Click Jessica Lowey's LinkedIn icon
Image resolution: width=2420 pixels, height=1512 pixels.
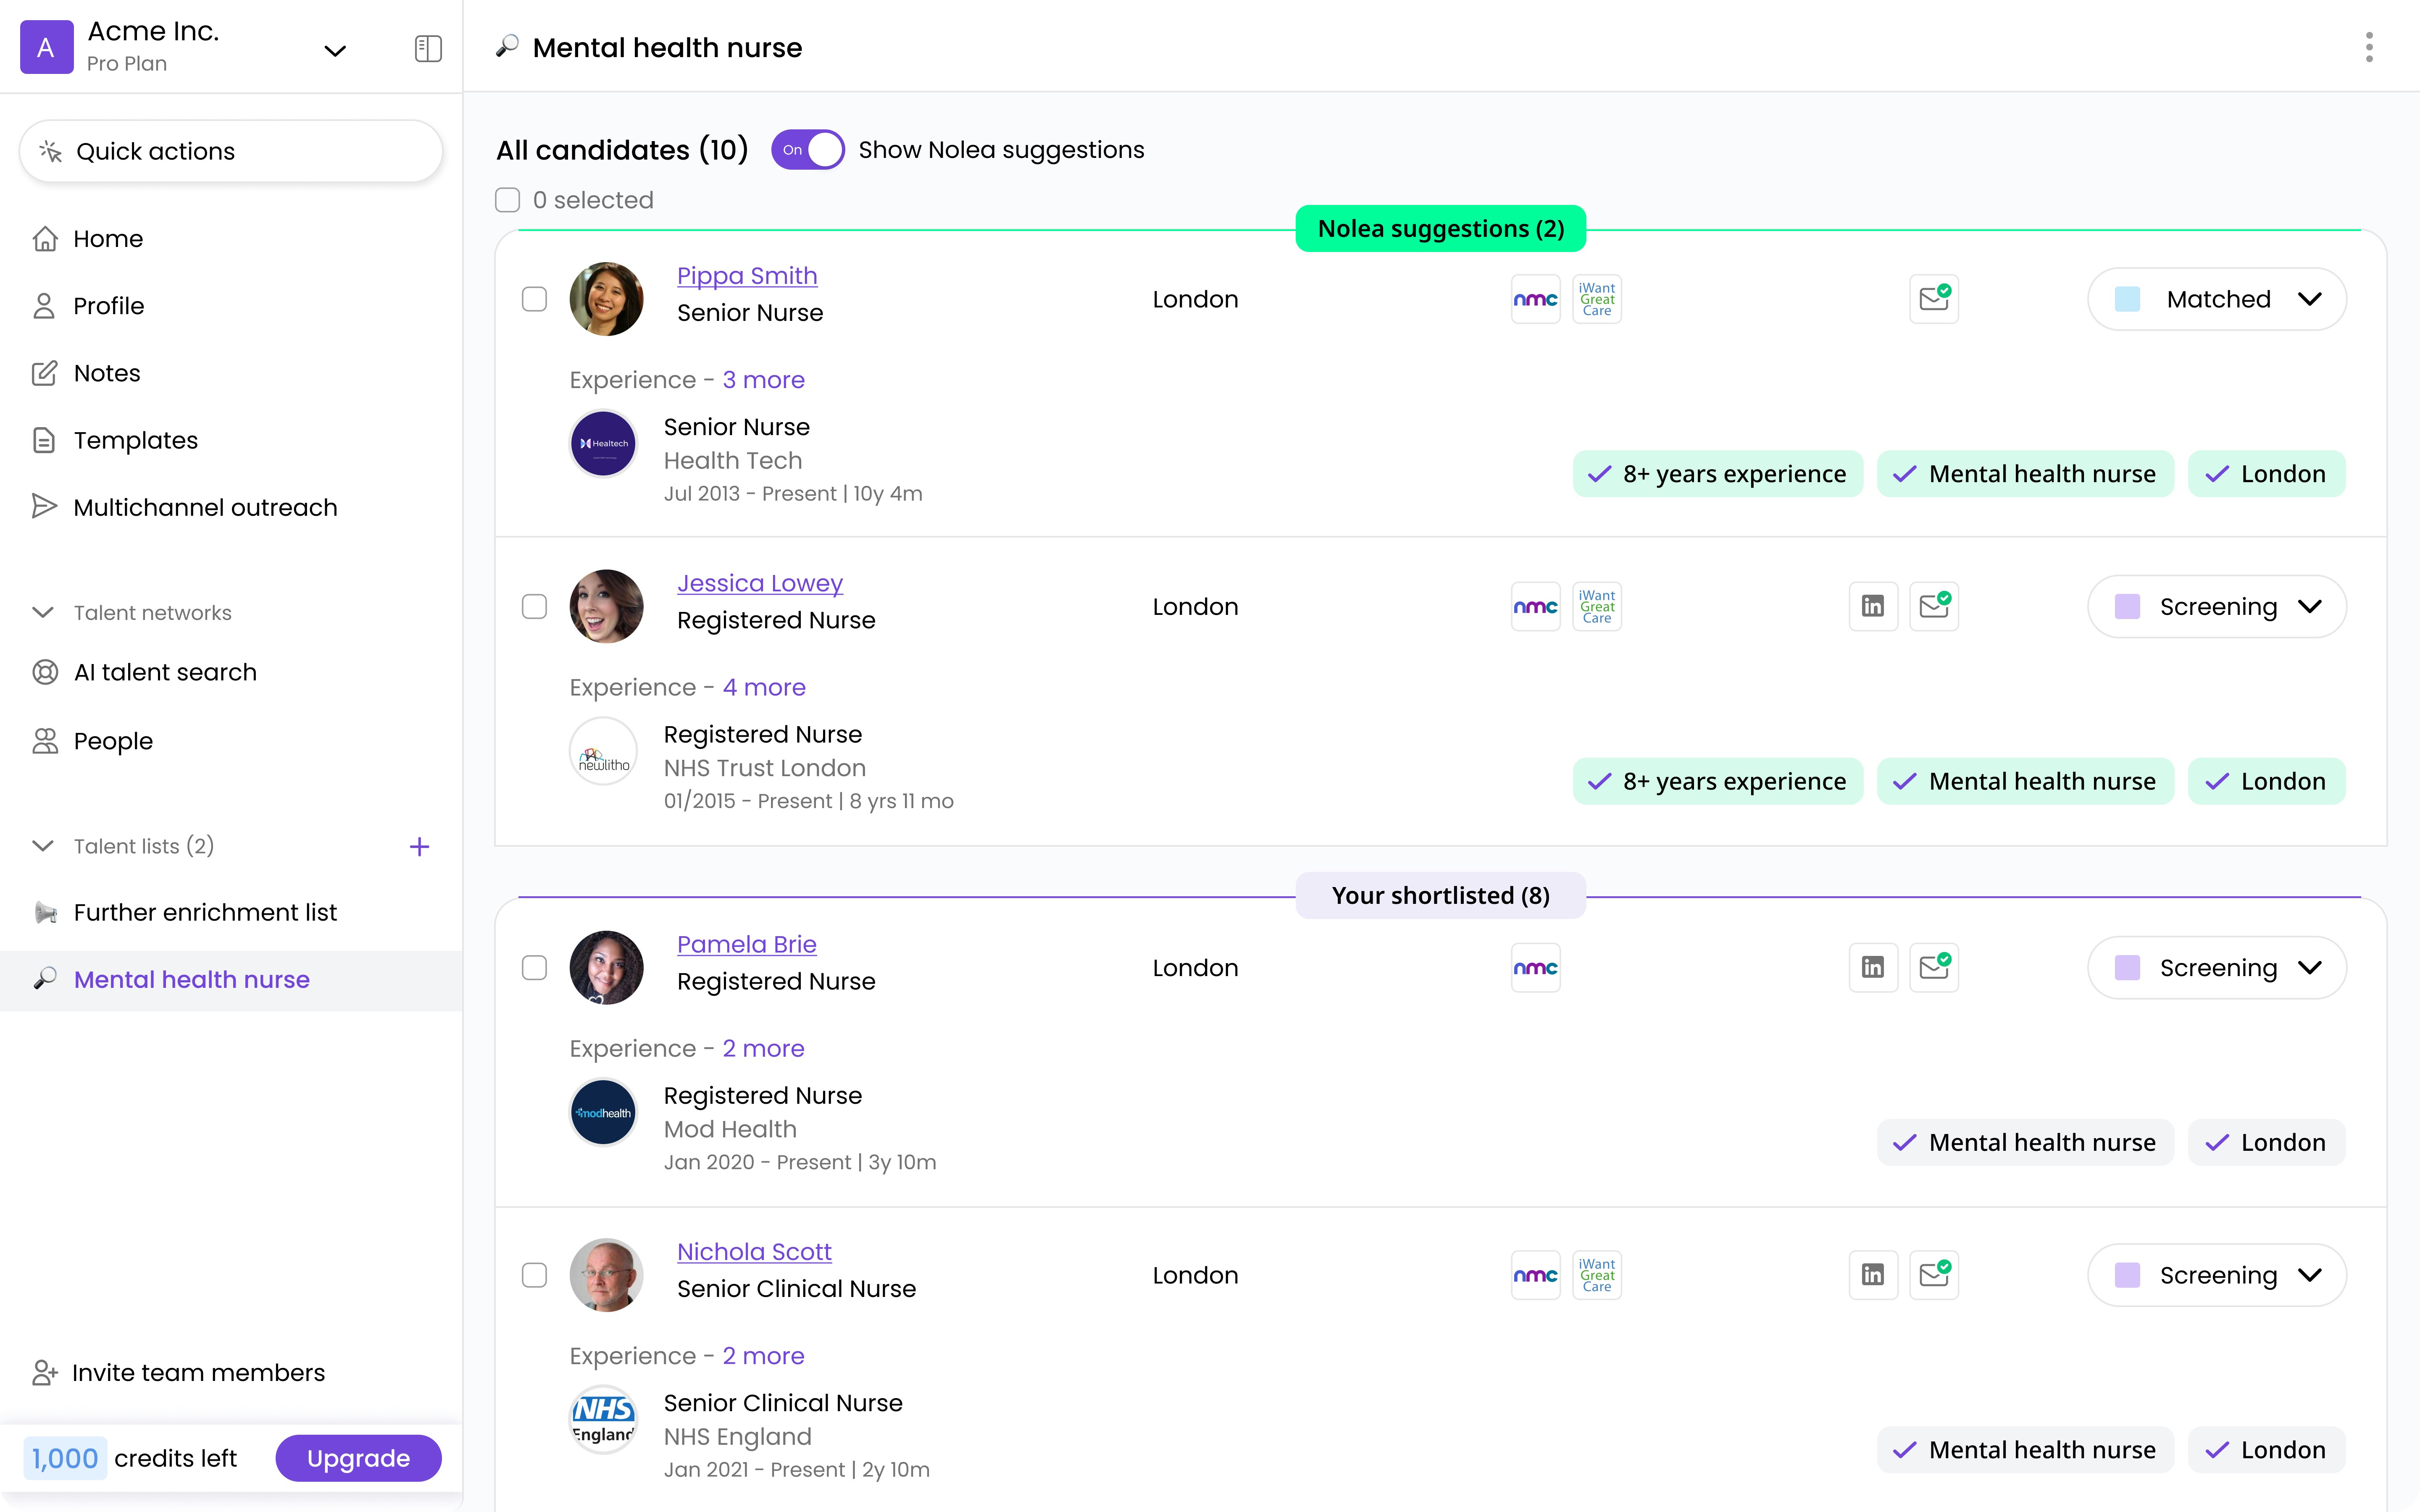tap(1872, 606)
